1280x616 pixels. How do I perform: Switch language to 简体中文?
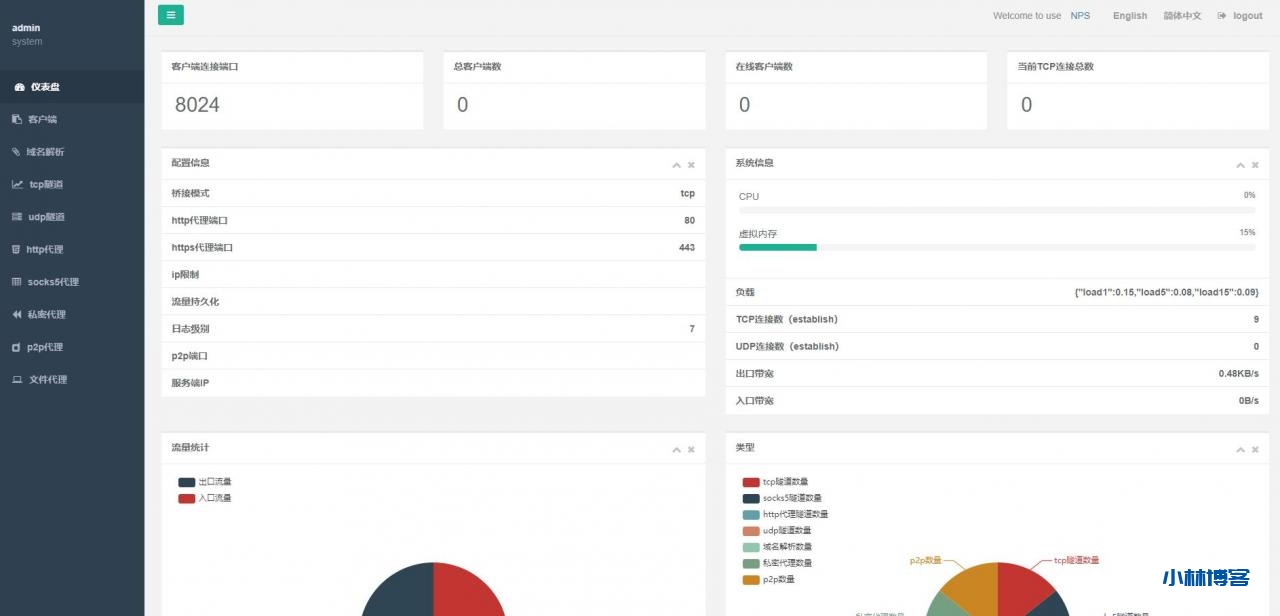coord(1182,16)
